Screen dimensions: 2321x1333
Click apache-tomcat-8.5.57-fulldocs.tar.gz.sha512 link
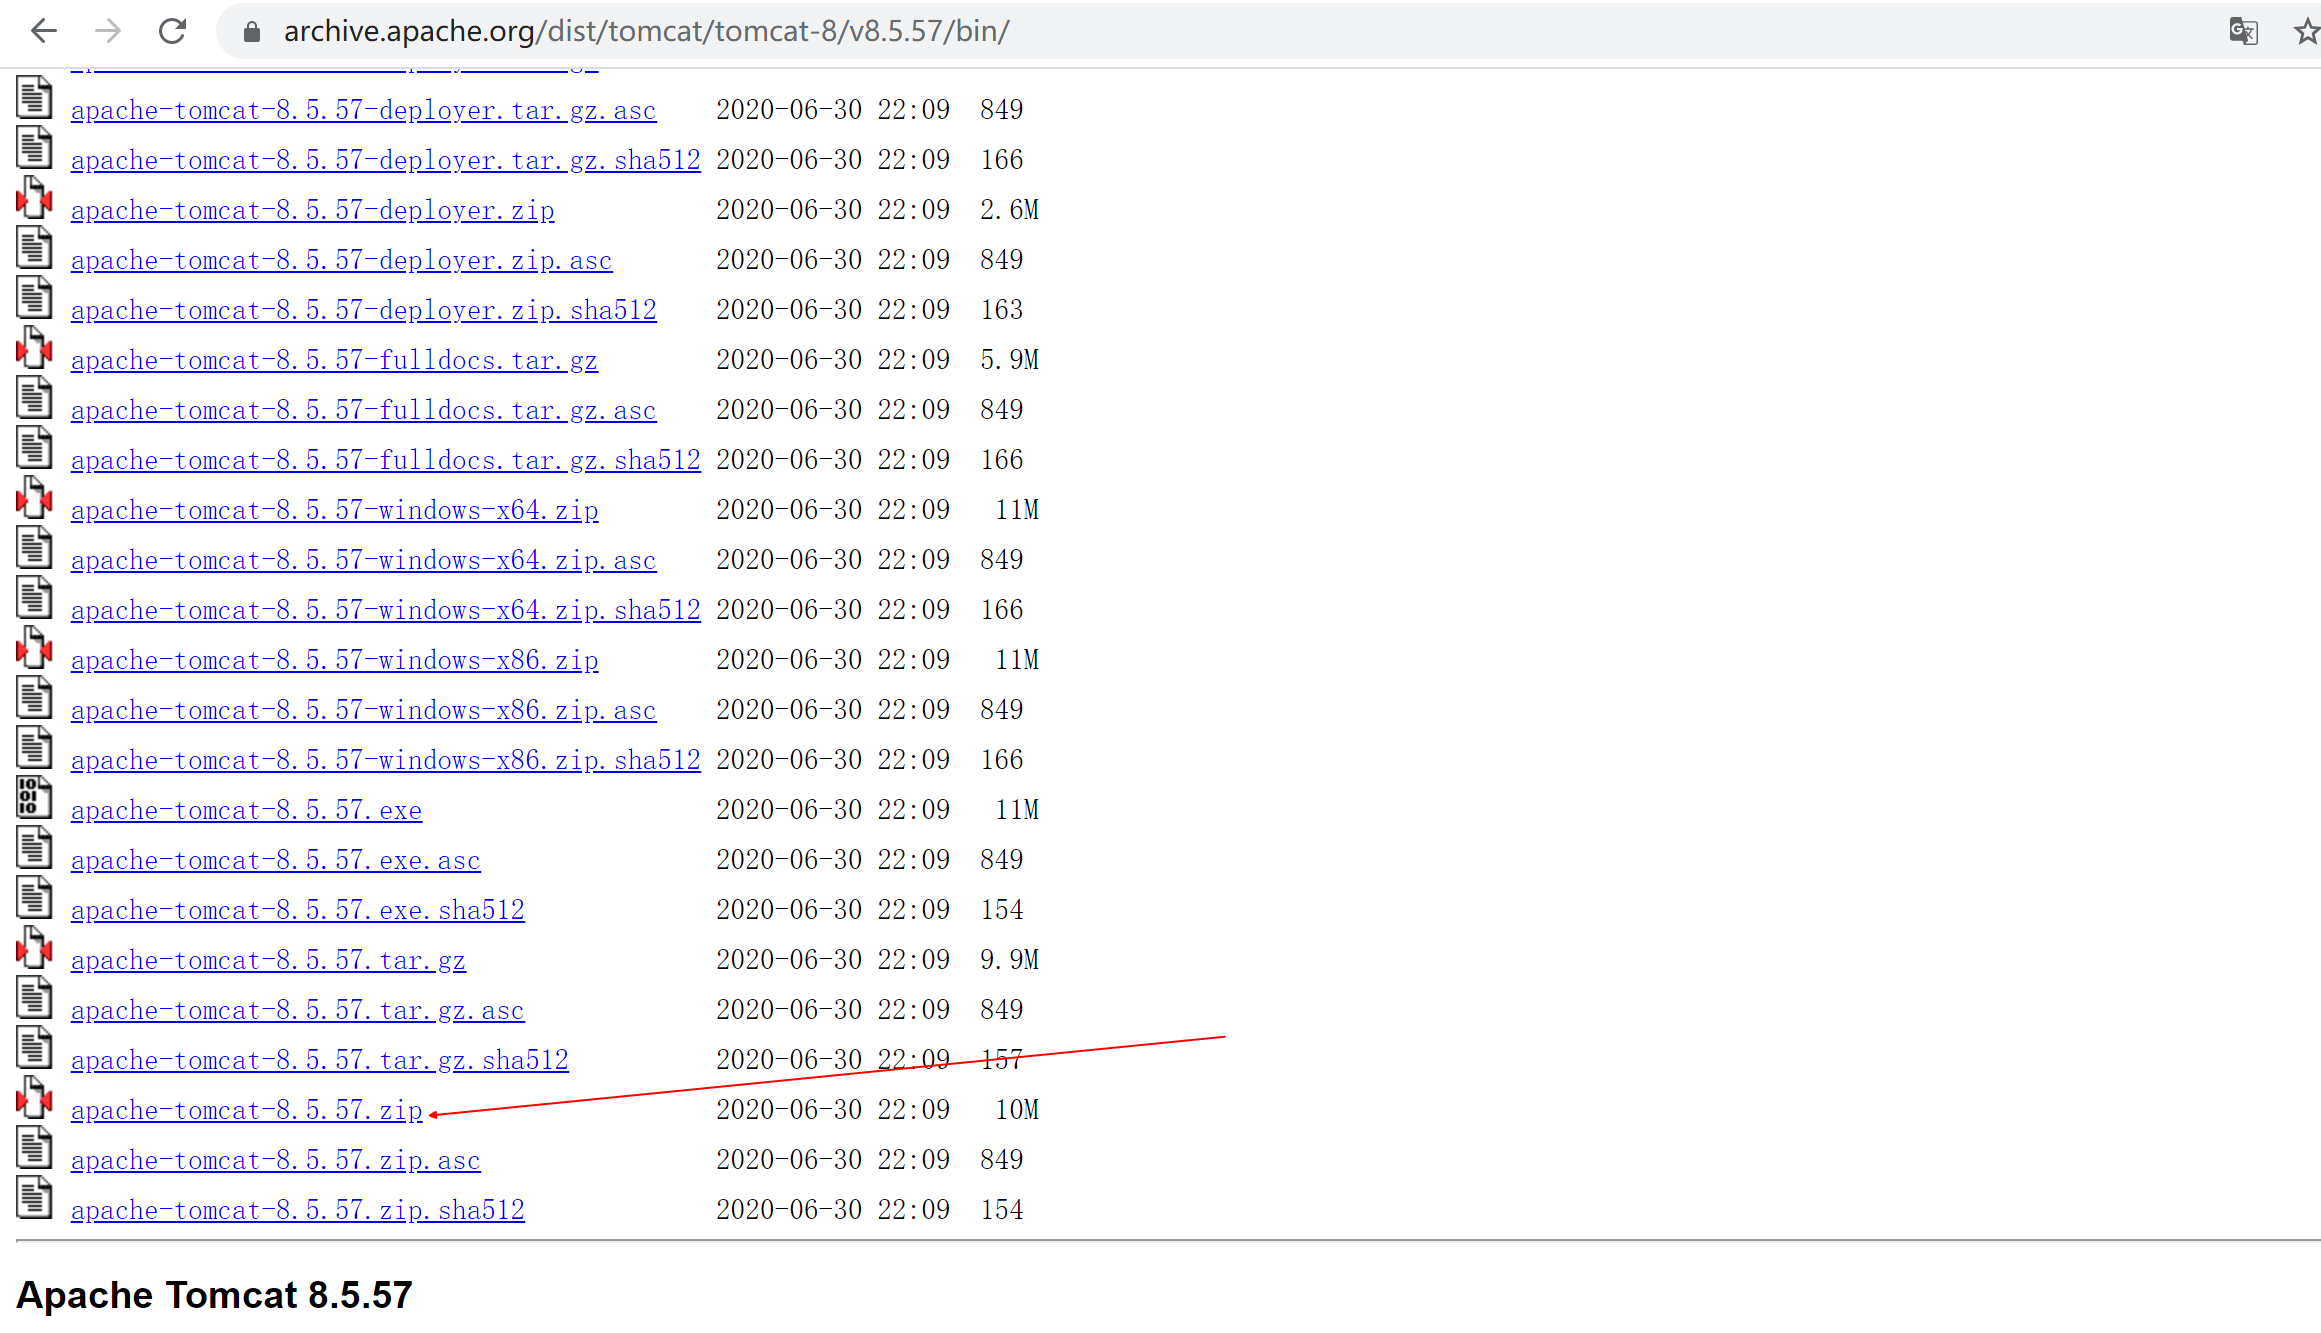(x=385, y=460)
